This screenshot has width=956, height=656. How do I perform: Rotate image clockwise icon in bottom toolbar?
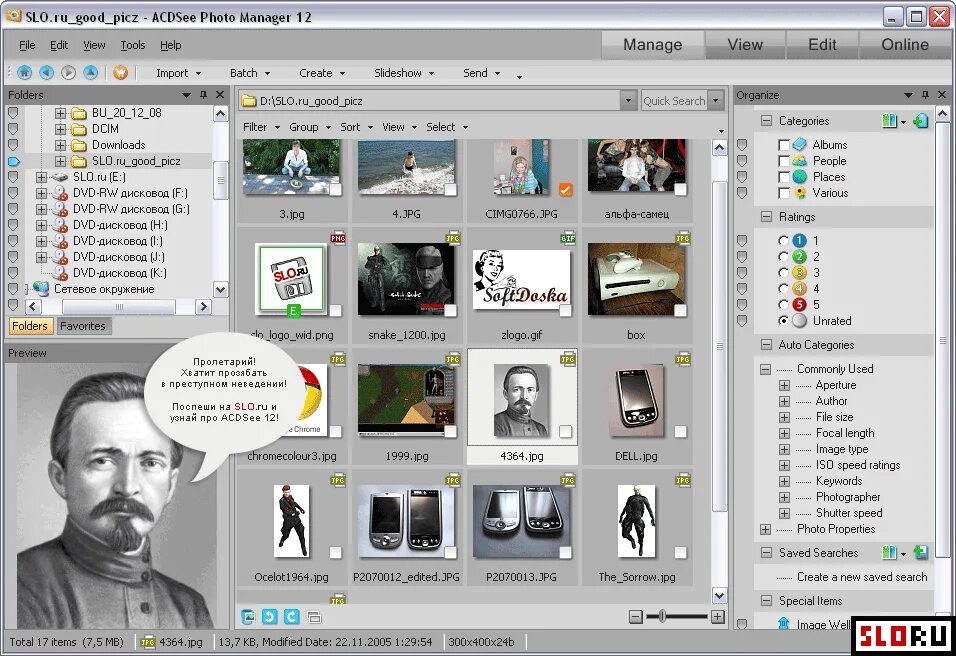(x=291, y=617)
